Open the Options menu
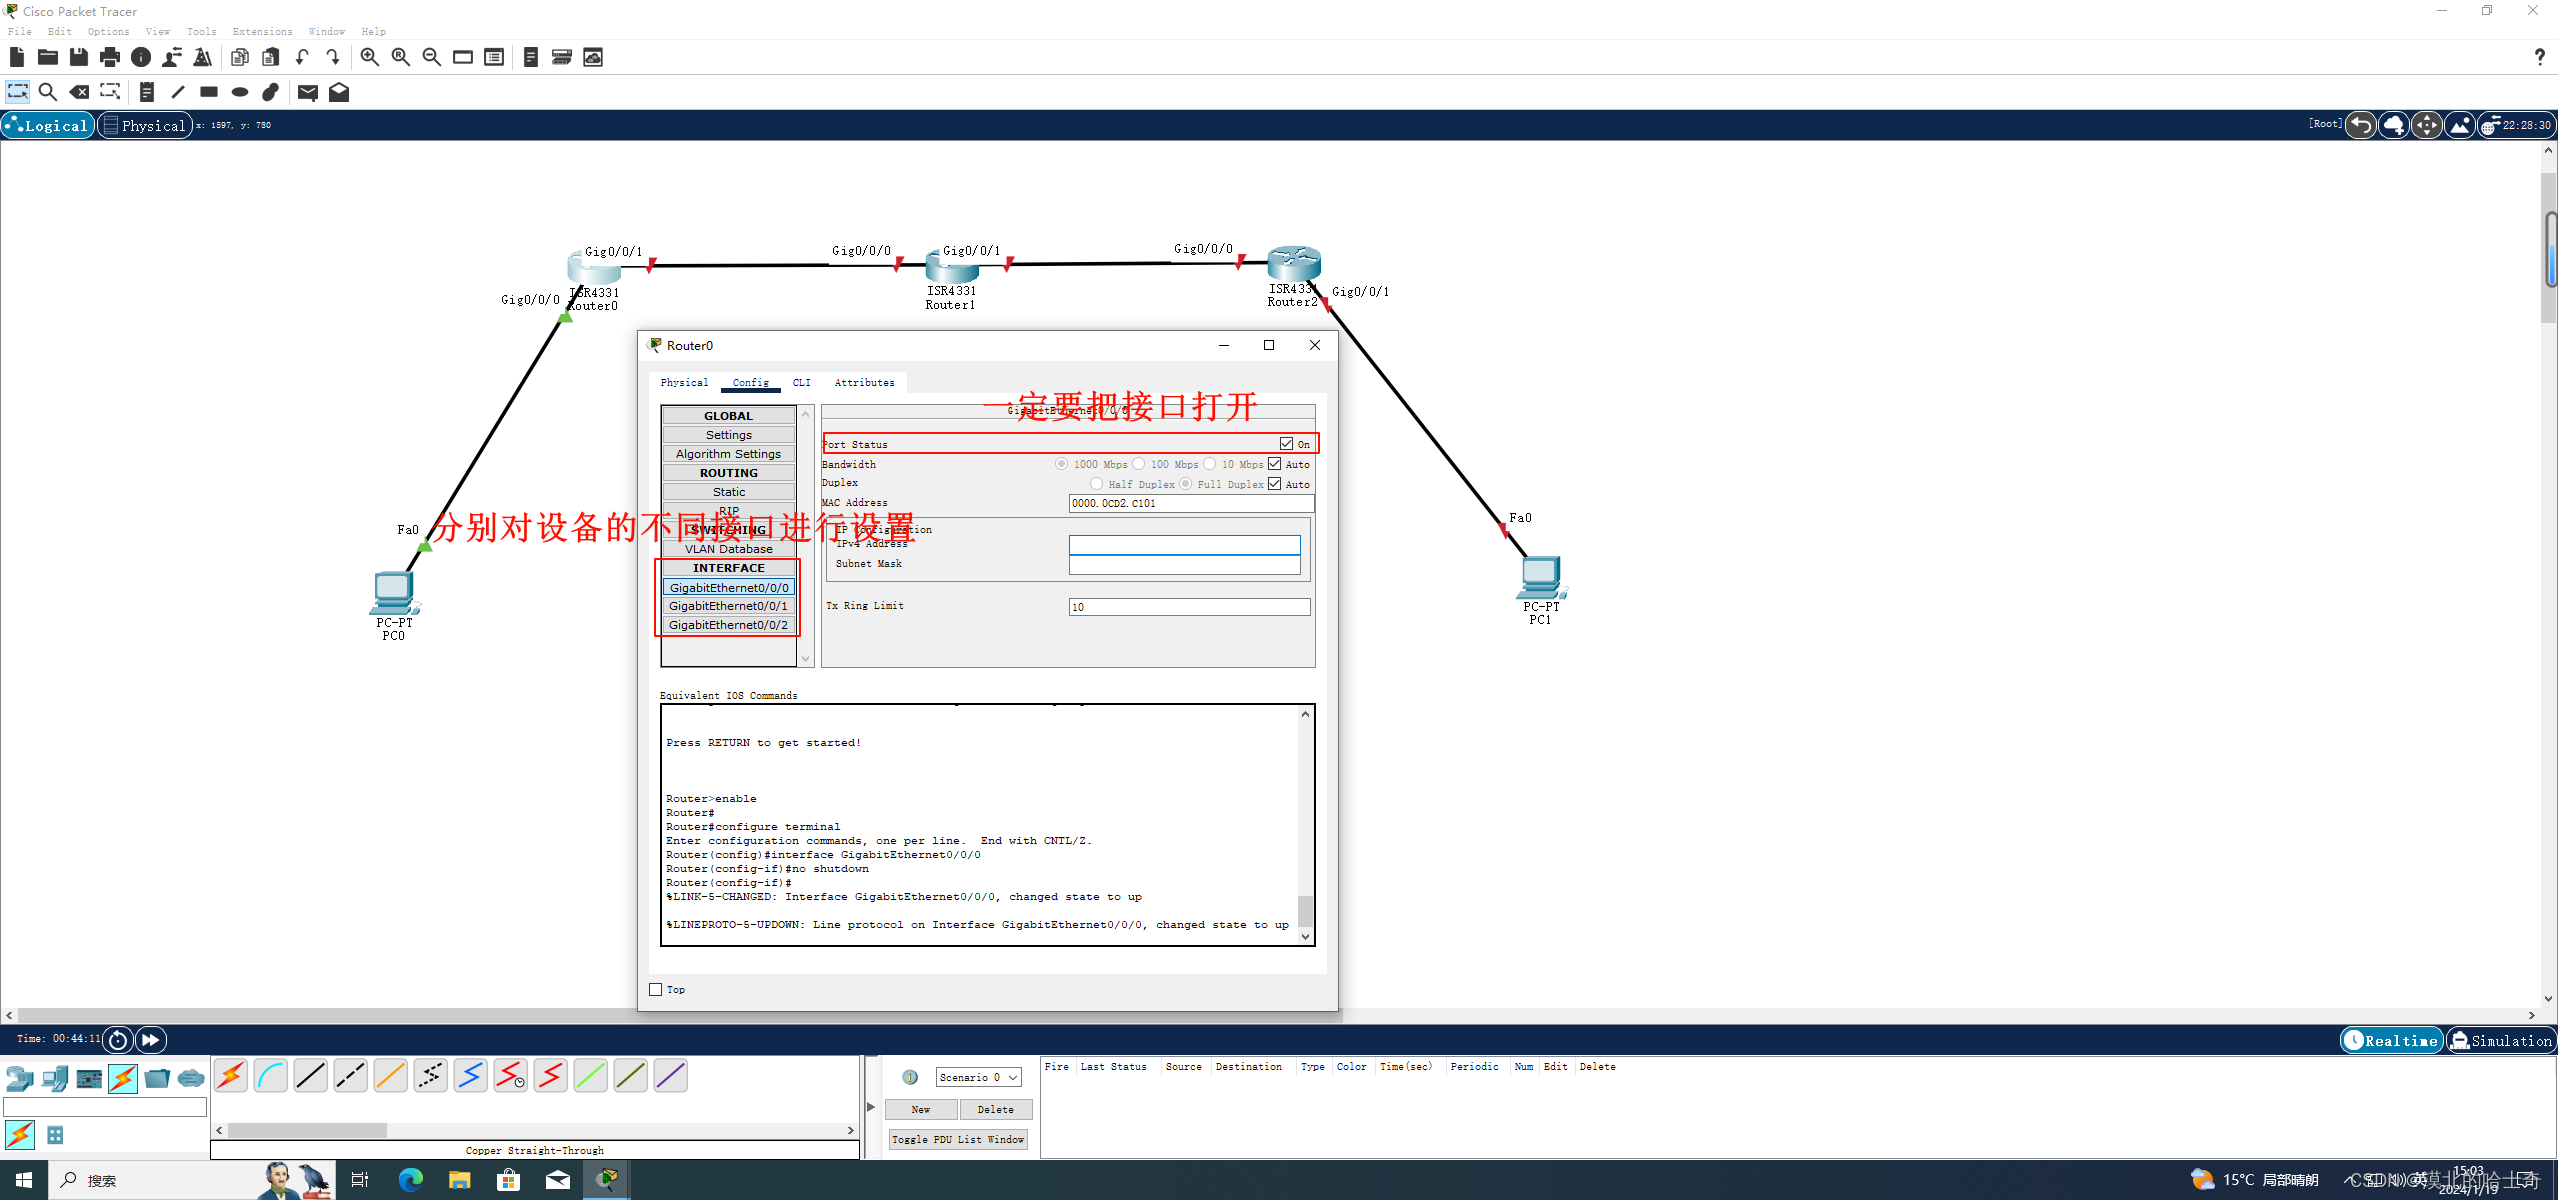 pyautogui.click(x=108, y=32)
